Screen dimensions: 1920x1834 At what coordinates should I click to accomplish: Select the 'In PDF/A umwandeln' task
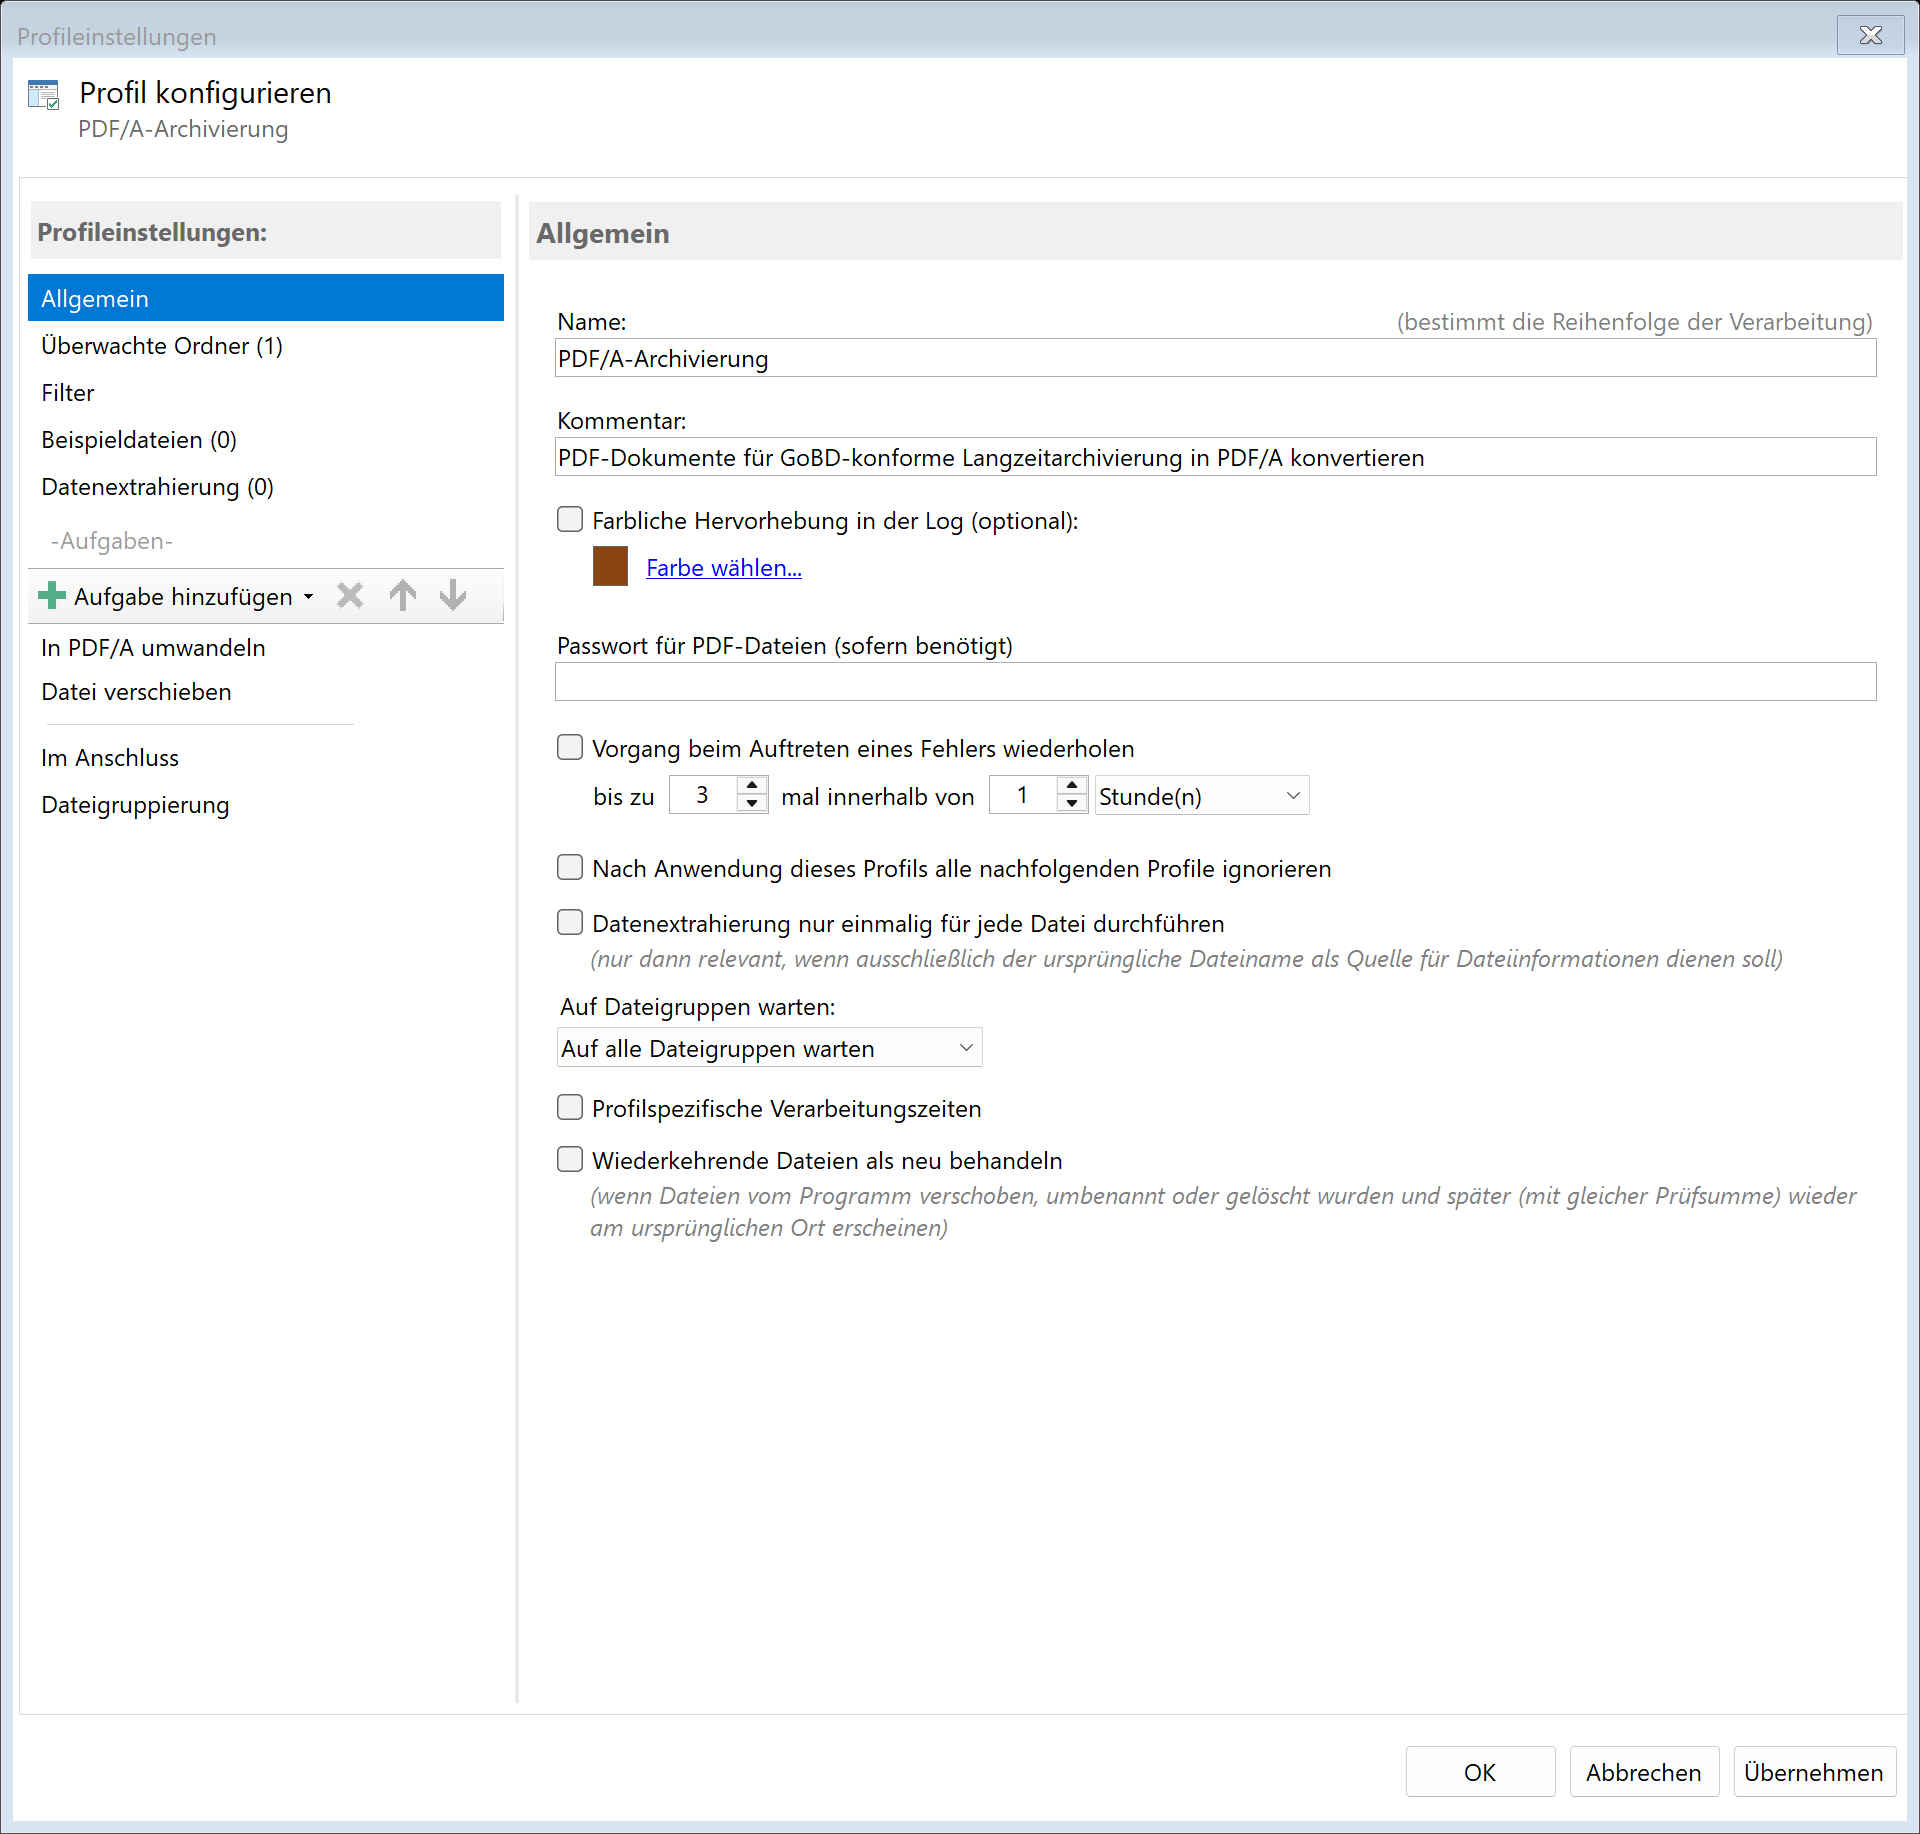(x=153, y=647)
